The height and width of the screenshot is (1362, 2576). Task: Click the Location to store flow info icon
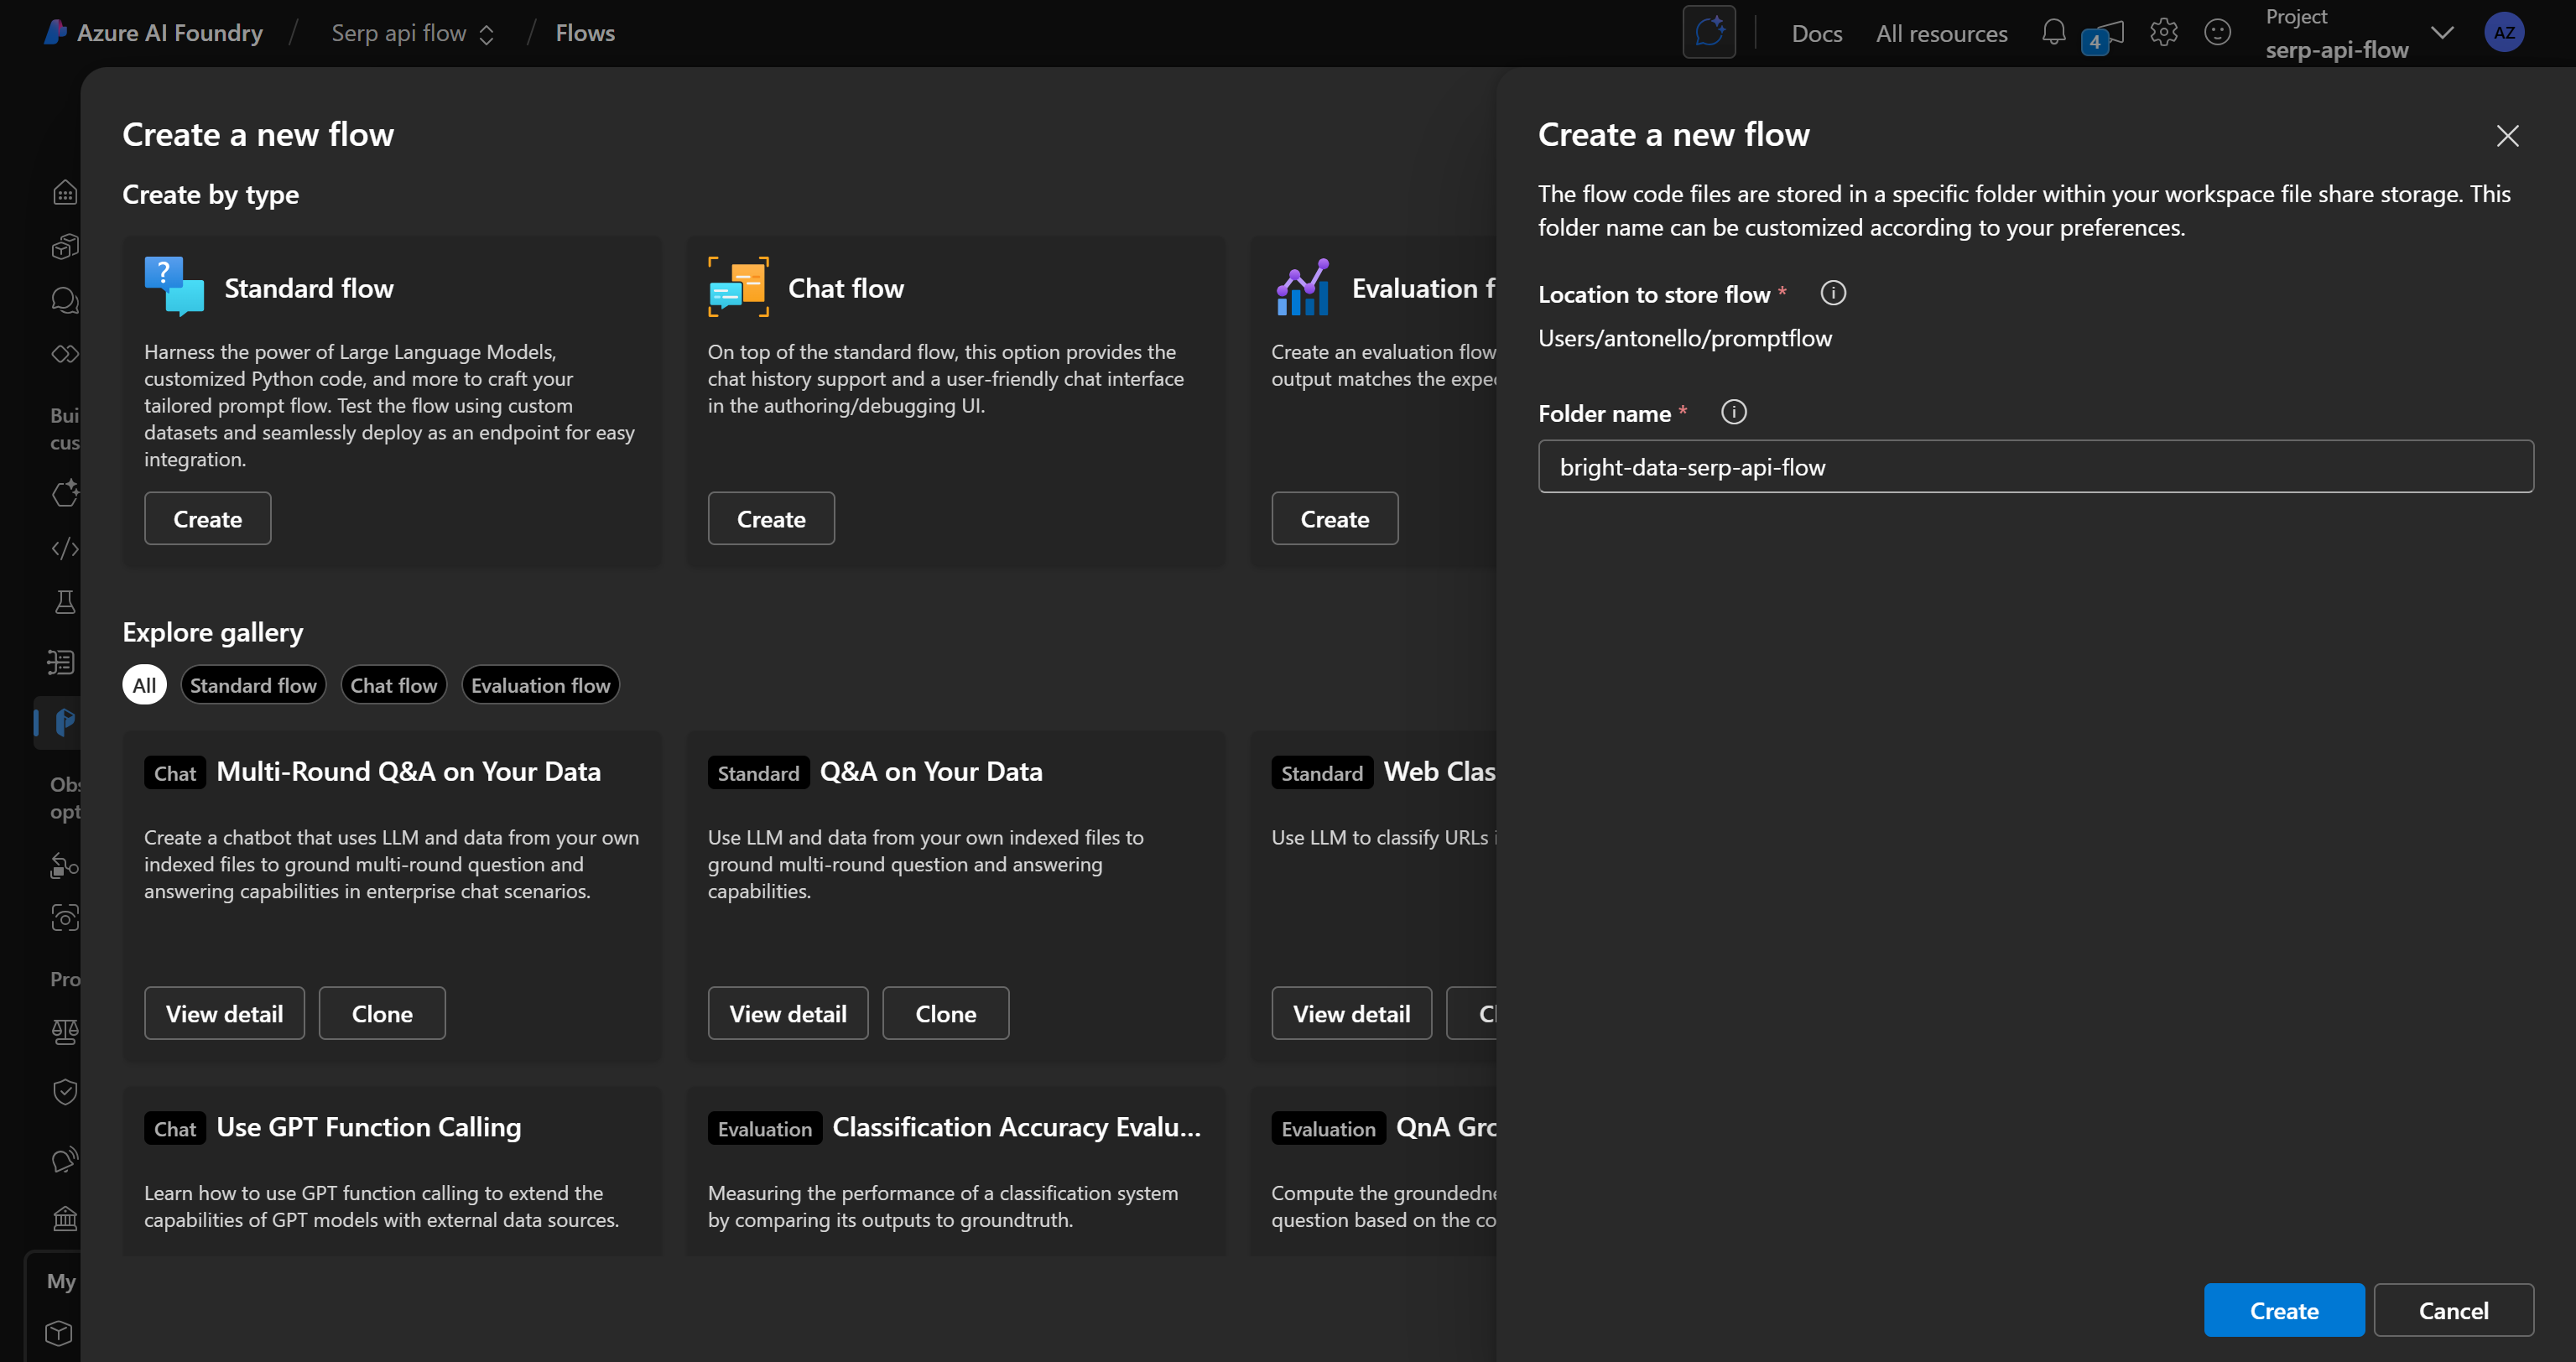pos(1832,293)
